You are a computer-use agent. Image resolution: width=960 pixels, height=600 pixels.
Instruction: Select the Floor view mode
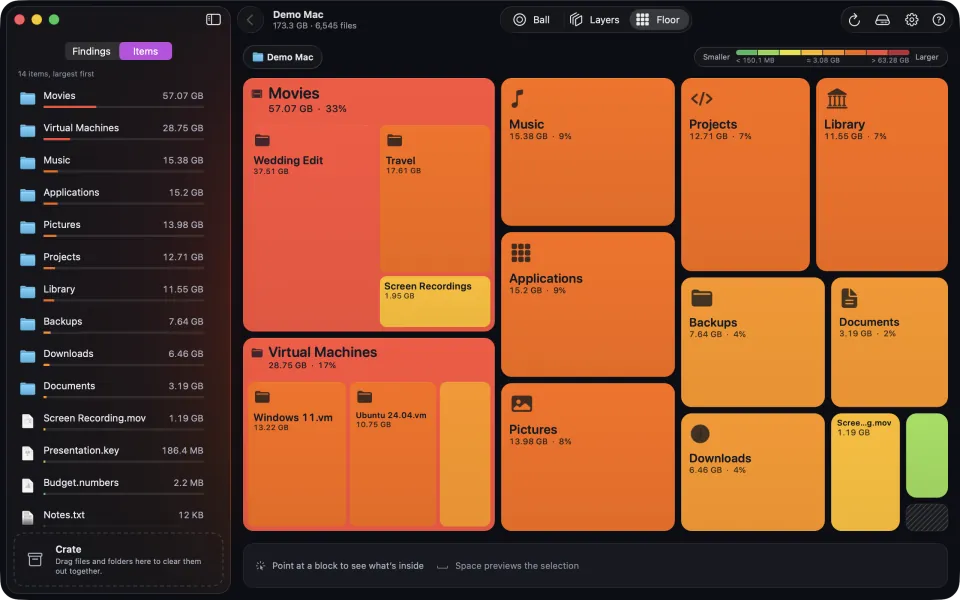[659, 20]
